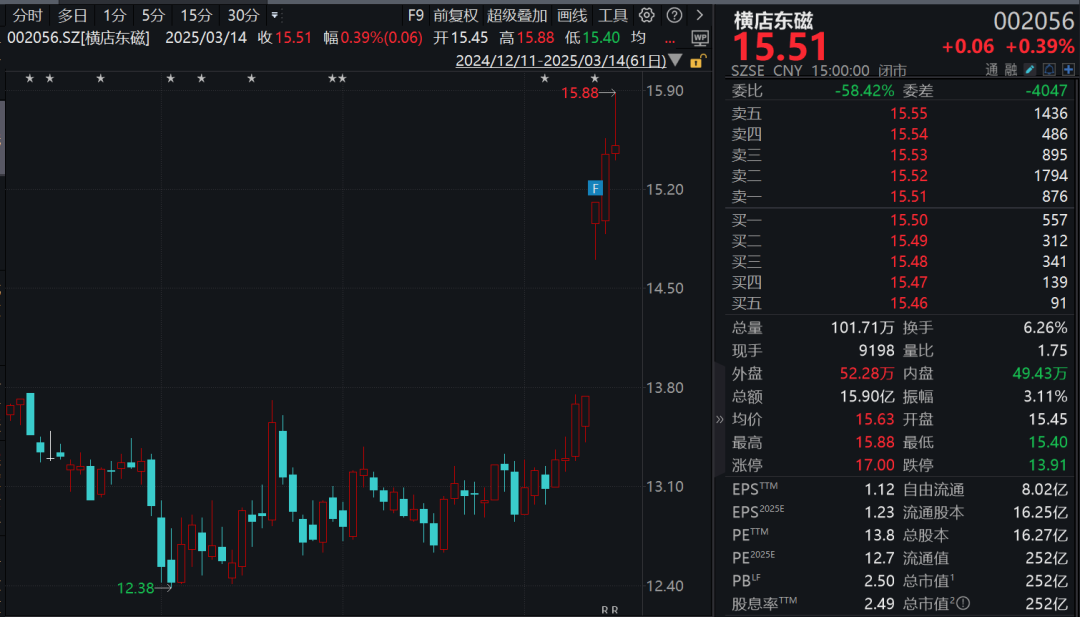
Task: Select the 卖五 15.55 ask row
Action: point(900,113)
